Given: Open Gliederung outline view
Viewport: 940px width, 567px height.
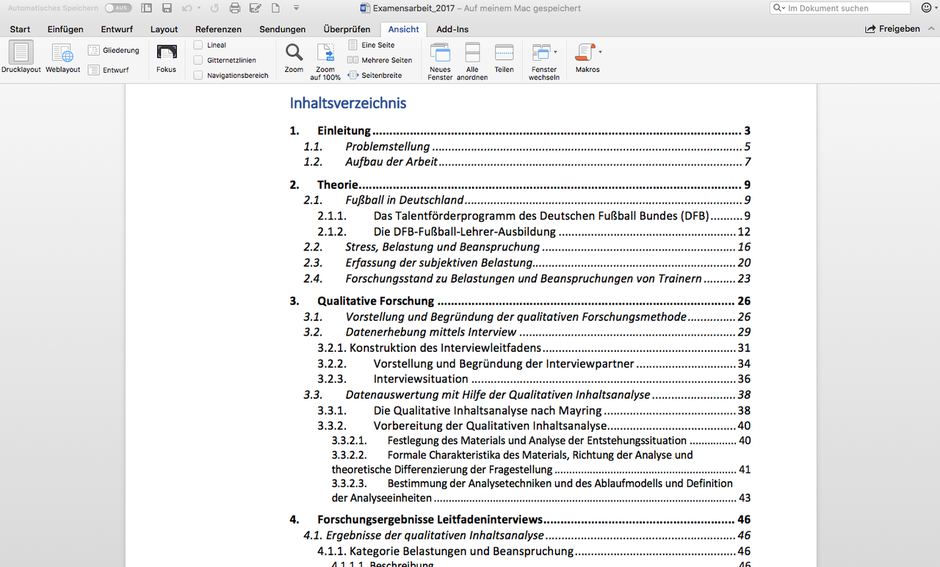Looking at the screenshot, I should (114, 50).
